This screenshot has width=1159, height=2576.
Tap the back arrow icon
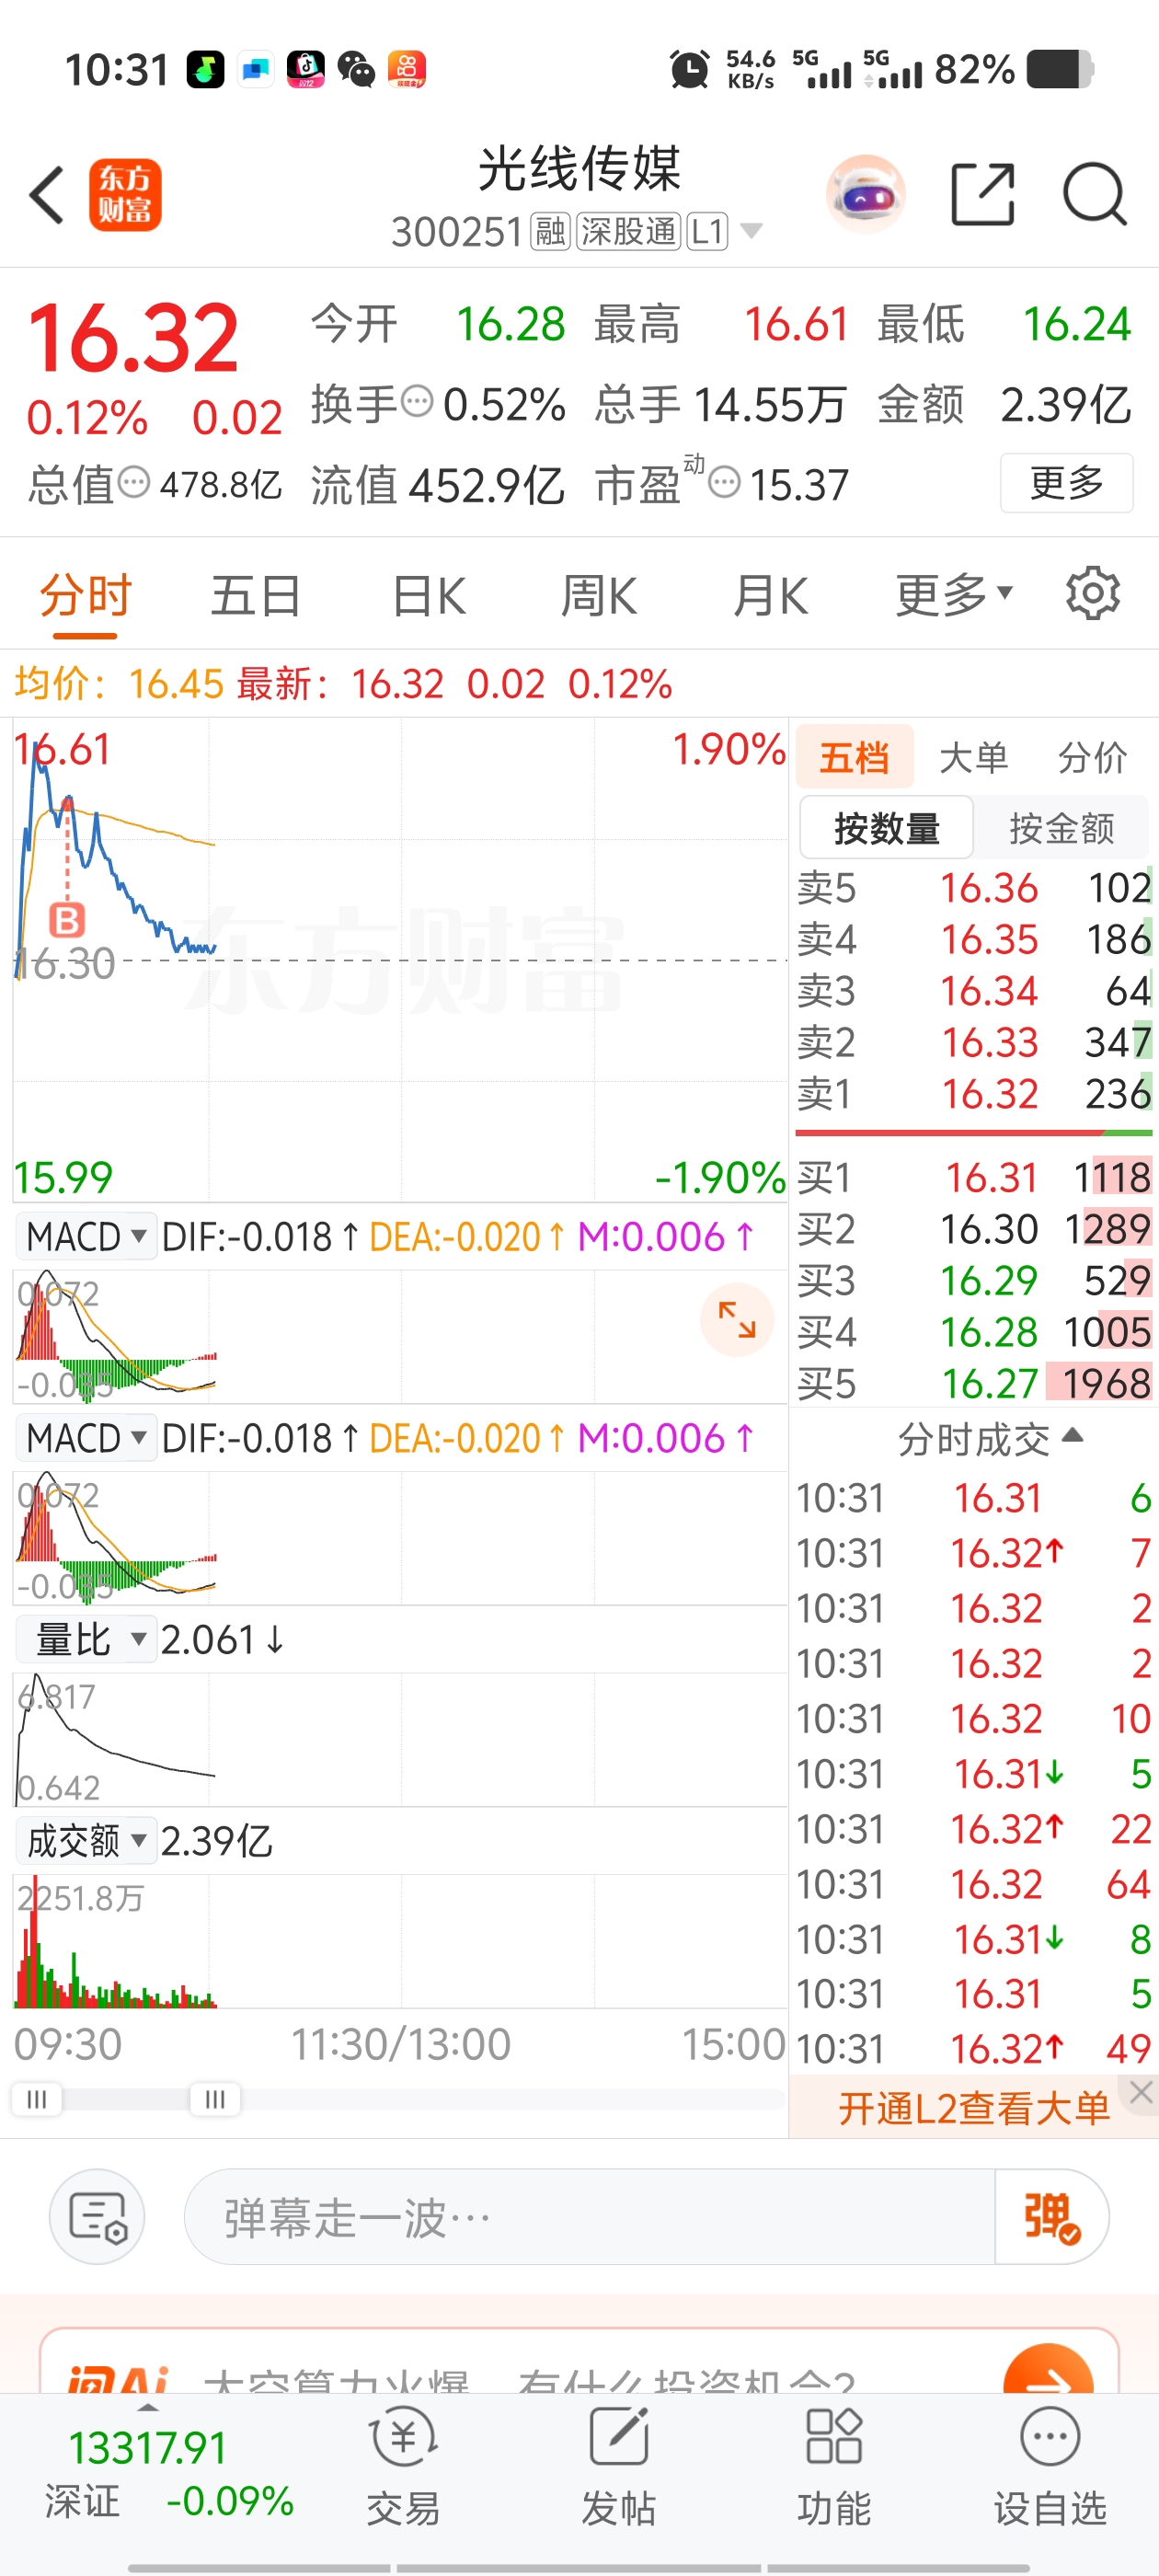[47, 194]
